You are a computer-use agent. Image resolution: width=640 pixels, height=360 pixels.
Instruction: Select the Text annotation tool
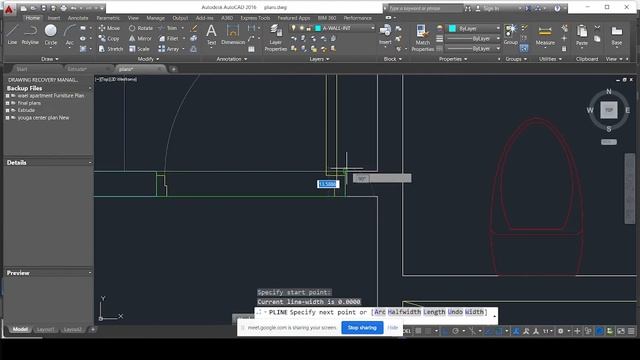(211, 35)
